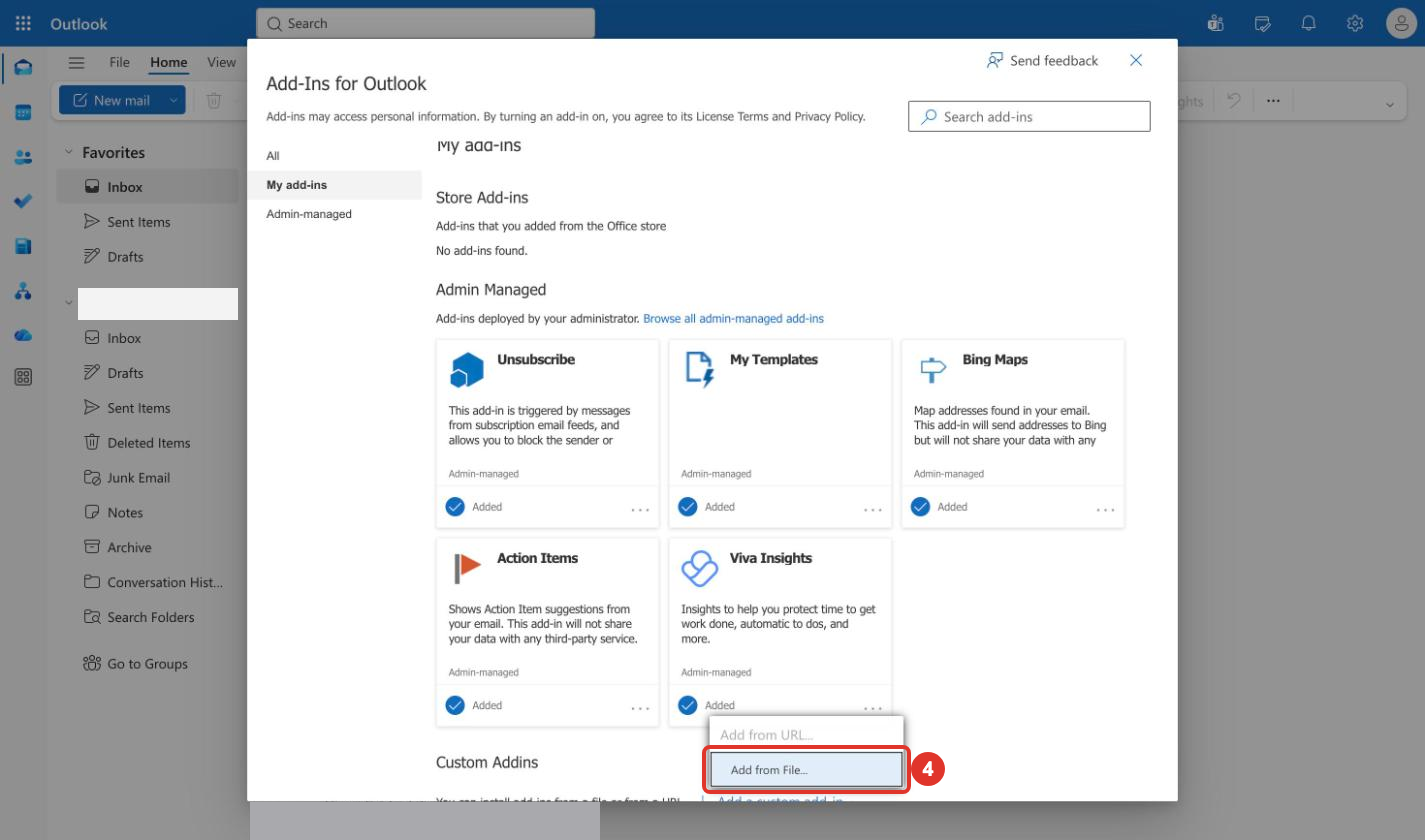The height and width of the screenshot is (840, 1425).
Task: Open the account profile avatar
Action: pyautogui.click(x=1402, y=24)
